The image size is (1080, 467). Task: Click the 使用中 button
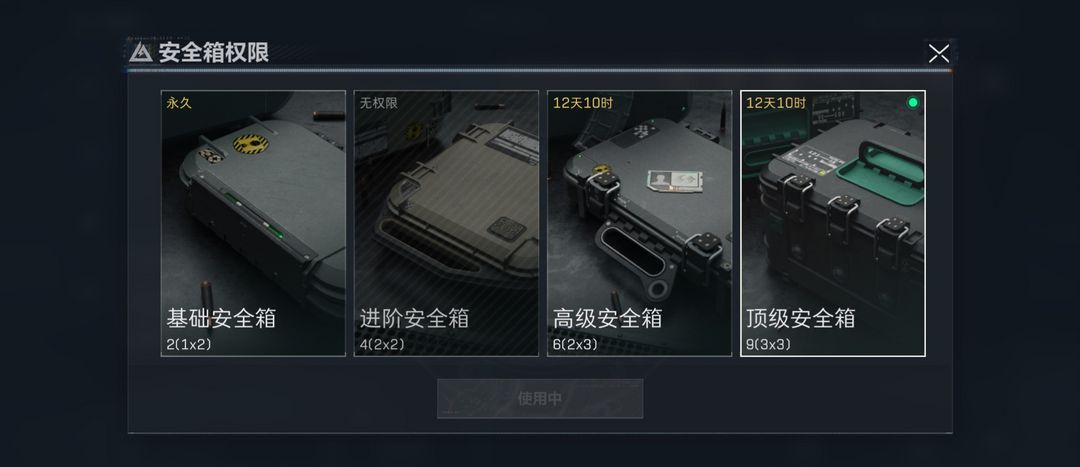coord(540,398)
